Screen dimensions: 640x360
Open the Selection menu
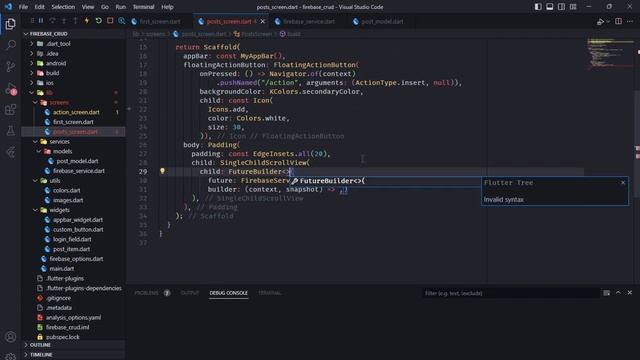[x=63, y=7]
